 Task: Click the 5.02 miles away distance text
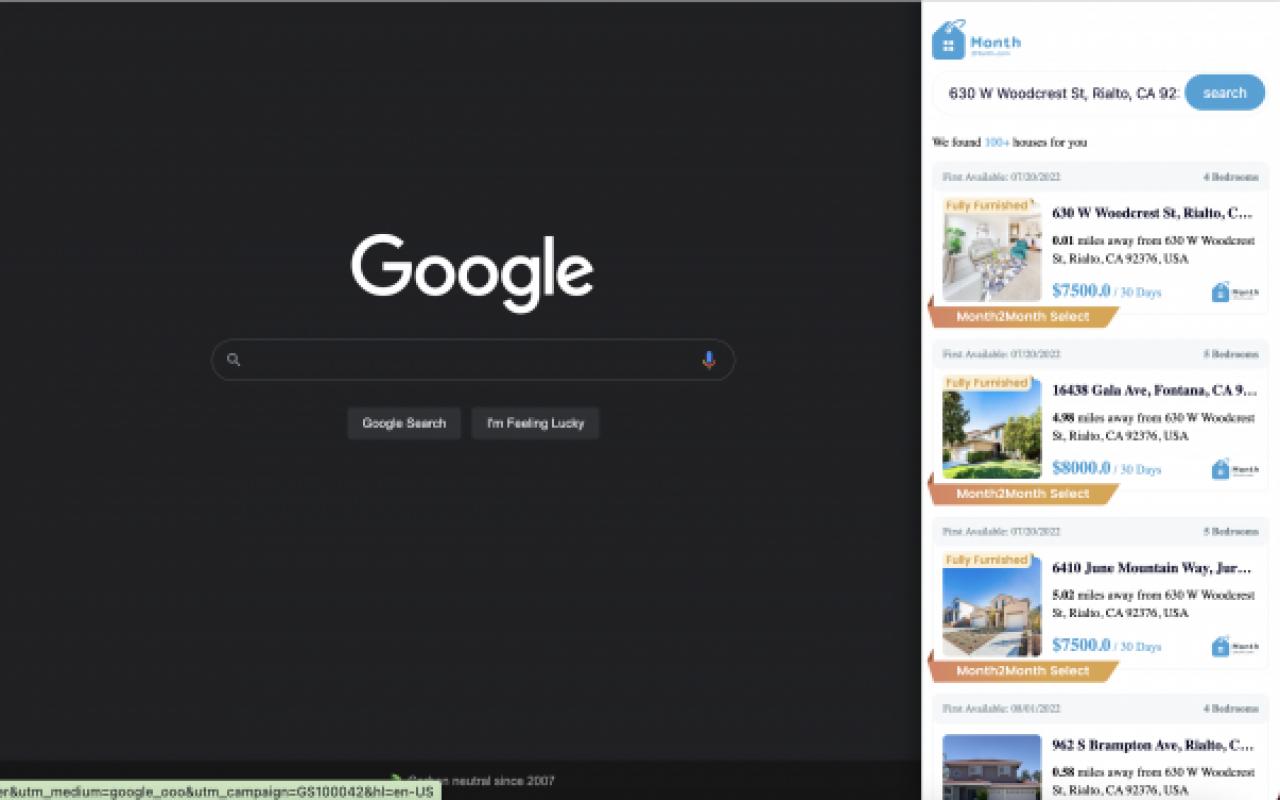pyautogui.click(x=1153, y=604)
